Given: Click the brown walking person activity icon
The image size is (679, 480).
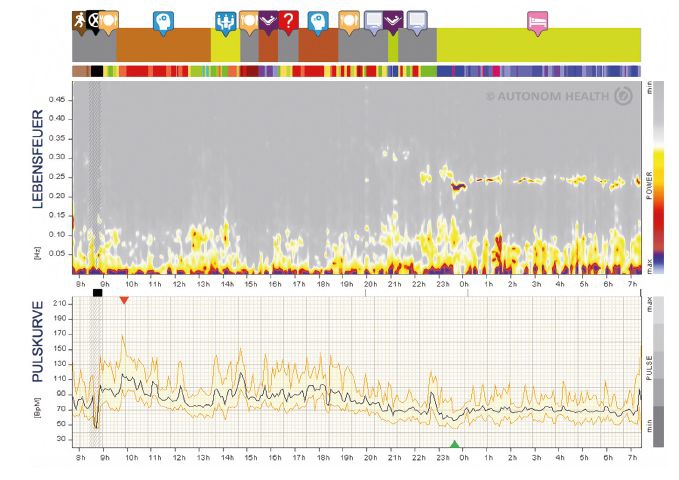Looking at the screenshot, I should 80,18.
